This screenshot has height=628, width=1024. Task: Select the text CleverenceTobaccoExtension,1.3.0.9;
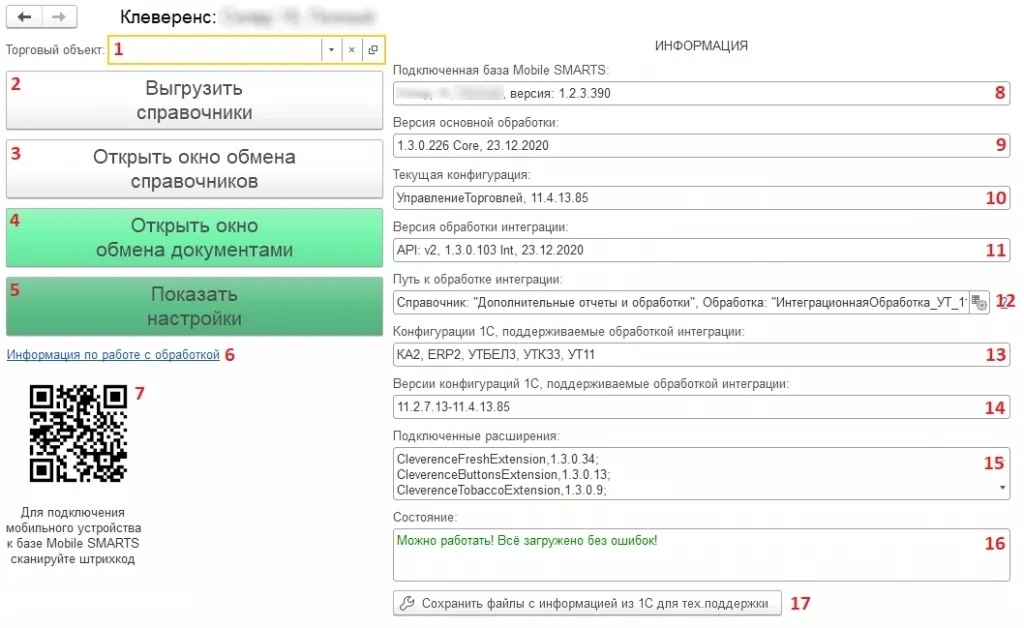tap(502, 490)
